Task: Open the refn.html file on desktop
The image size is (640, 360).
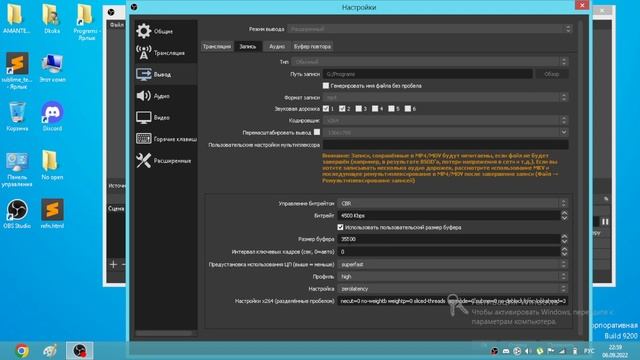Action: click(x=52, y=213)
